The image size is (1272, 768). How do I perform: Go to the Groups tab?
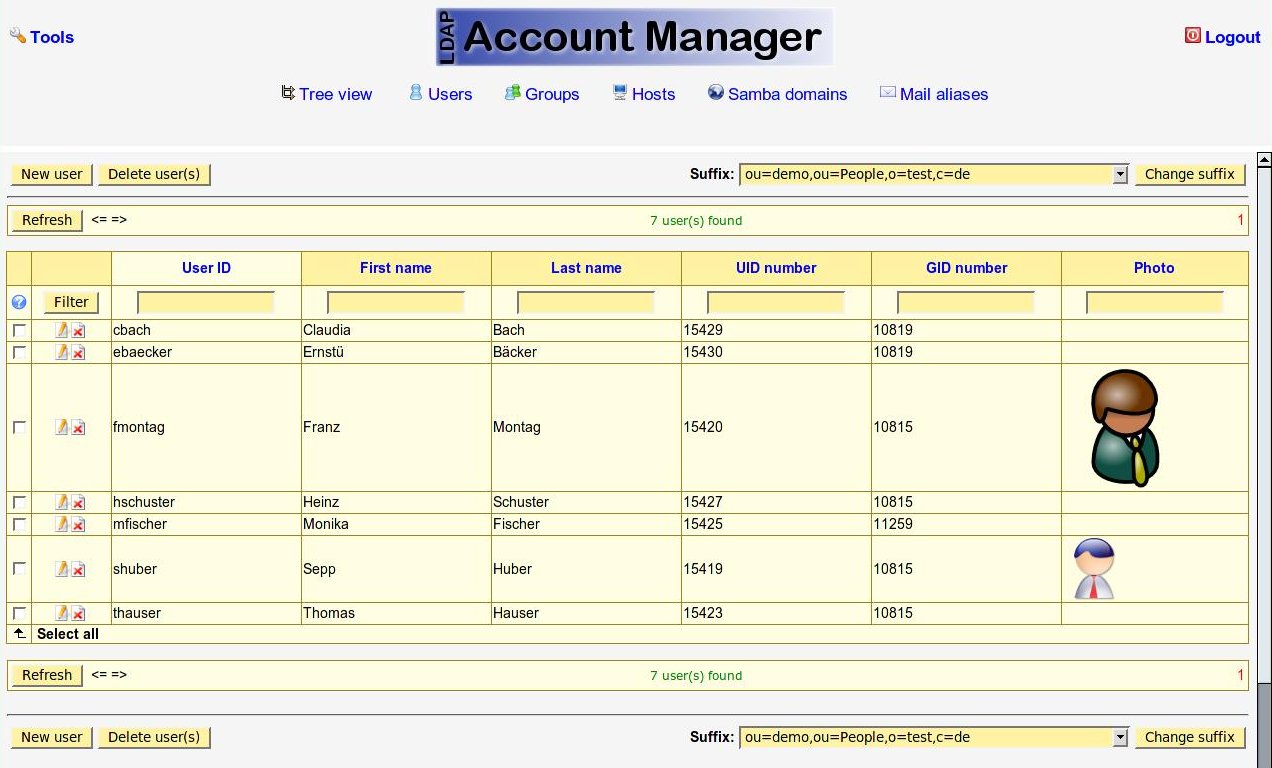click(x=552, y=94)
